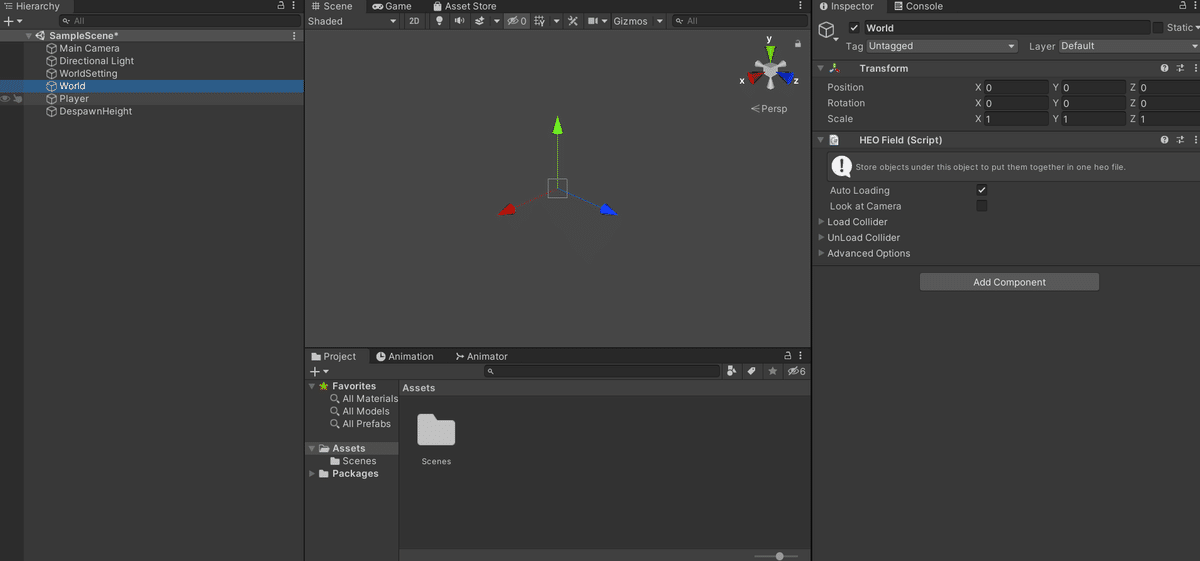Open Transform component kebab menu
This screenshot has width=1200, height=561.
coord(1195,69)
